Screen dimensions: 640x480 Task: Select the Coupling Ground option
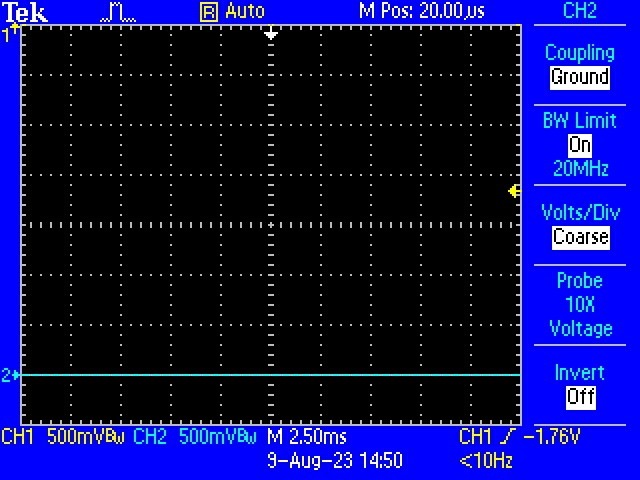pos(580,78)
